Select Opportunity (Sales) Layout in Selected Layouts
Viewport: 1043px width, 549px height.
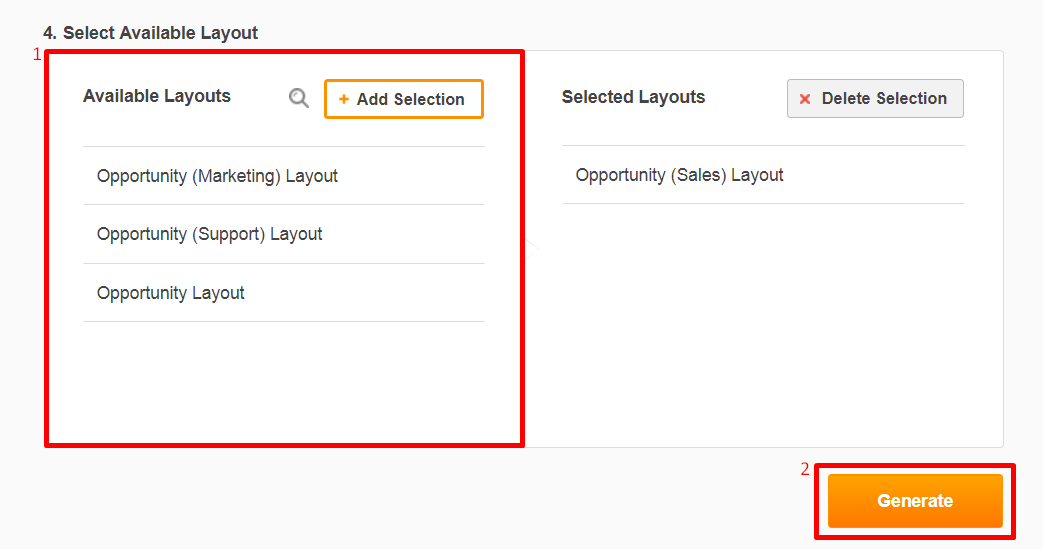coord(763,175)
